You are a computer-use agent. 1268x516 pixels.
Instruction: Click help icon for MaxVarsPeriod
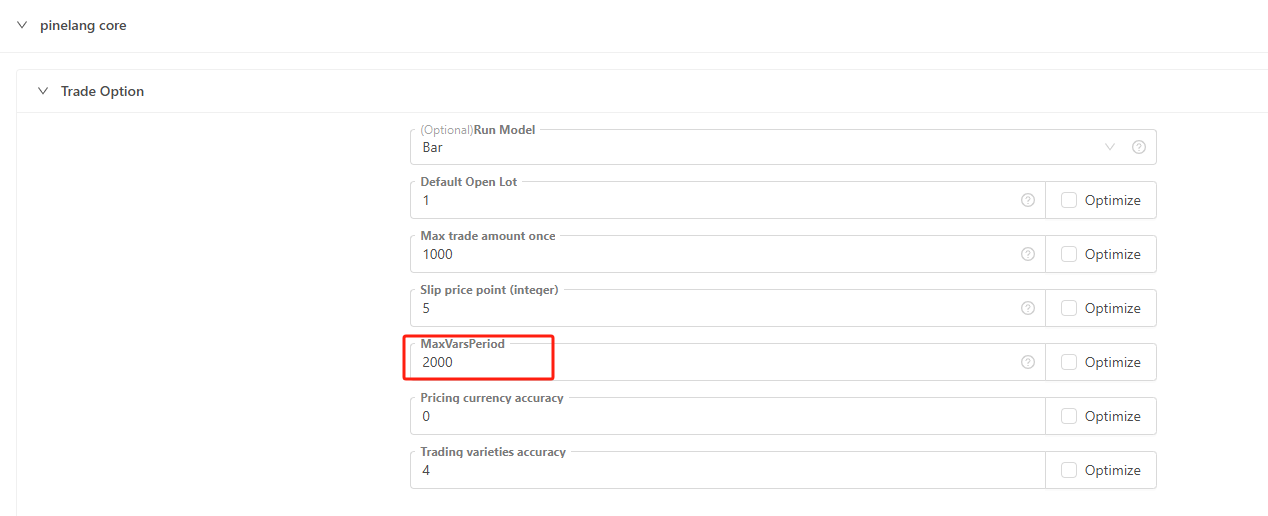point(1027,362)
